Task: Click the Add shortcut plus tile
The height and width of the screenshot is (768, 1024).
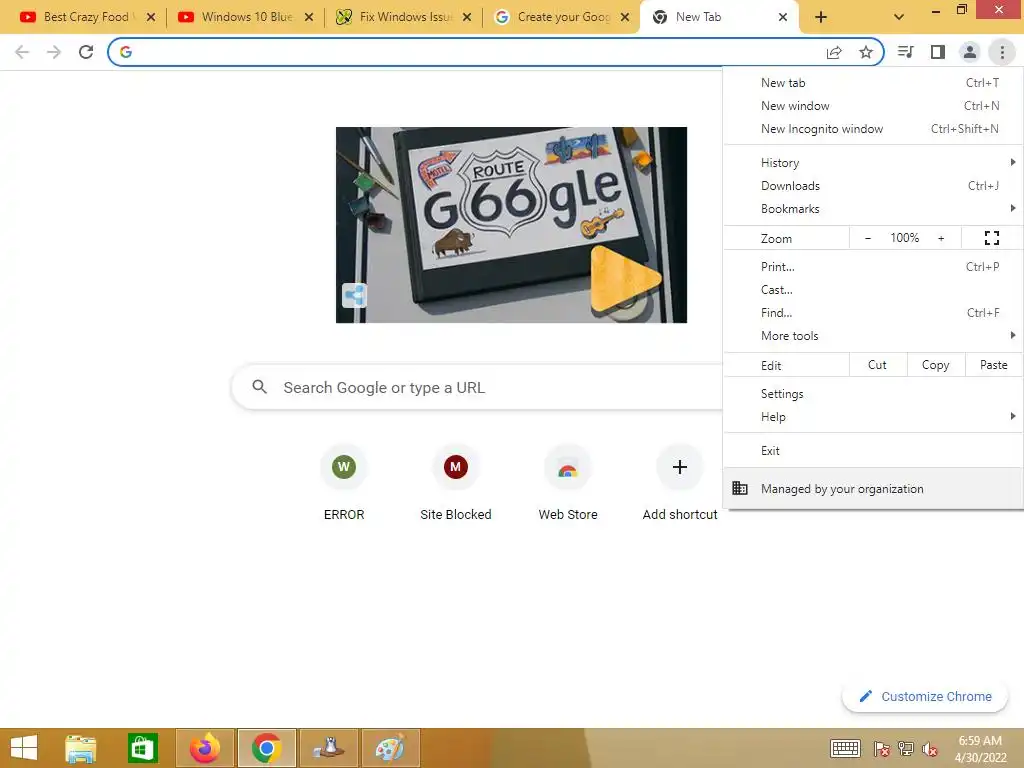Action: [x=680, y=483]
